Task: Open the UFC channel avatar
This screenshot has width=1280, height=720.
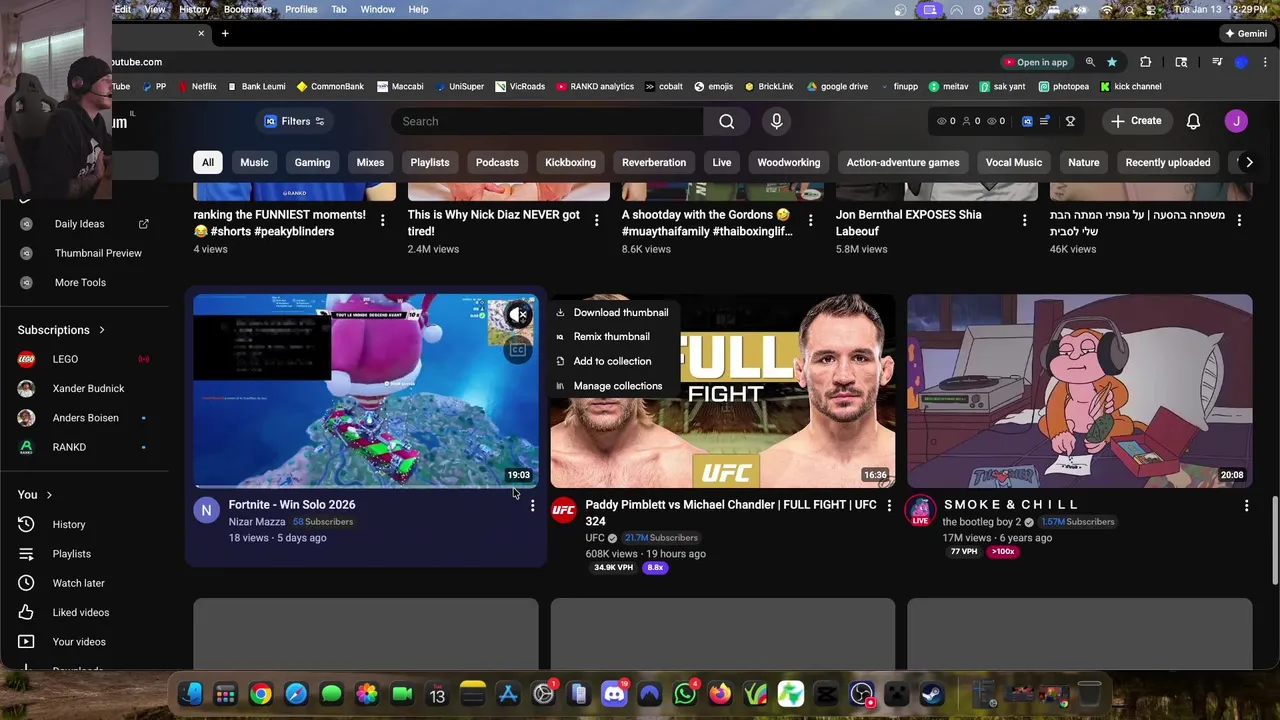Action: 564,510
